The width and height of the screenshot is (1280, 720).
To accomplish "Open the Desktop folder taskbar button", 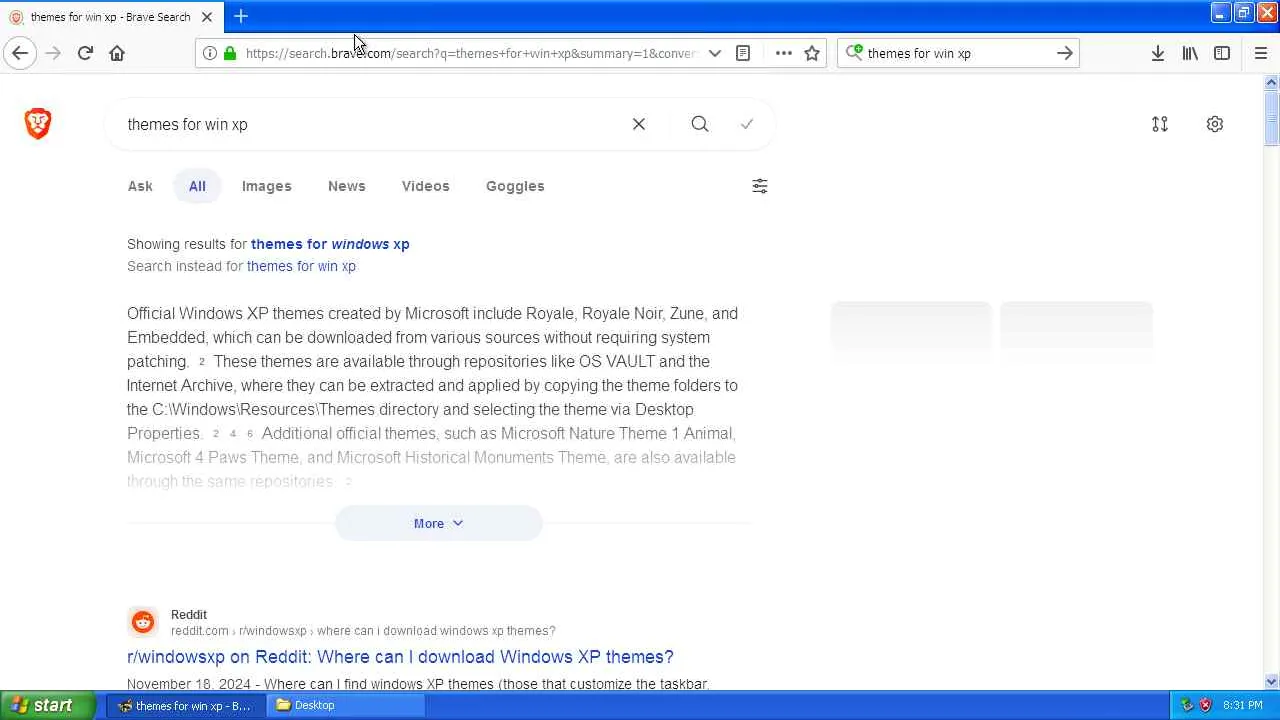I will (346, 705).
